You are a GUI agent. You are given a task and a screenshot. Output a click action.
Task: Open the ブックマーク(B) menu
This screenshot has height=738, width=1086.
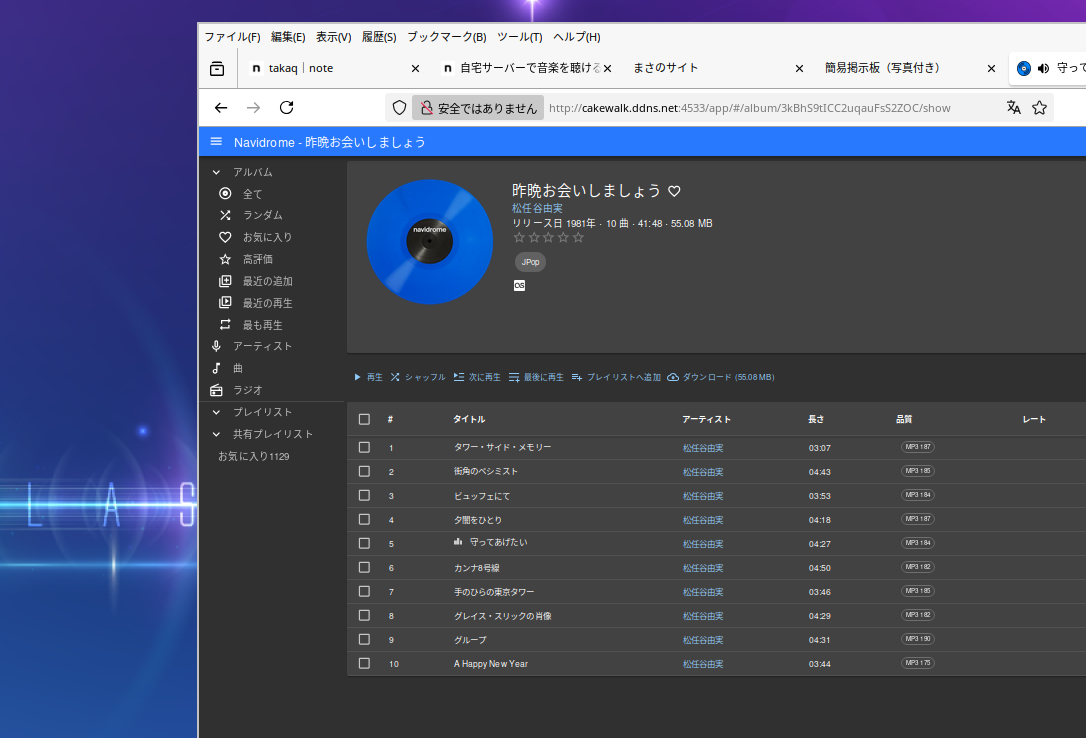[446, 37]
